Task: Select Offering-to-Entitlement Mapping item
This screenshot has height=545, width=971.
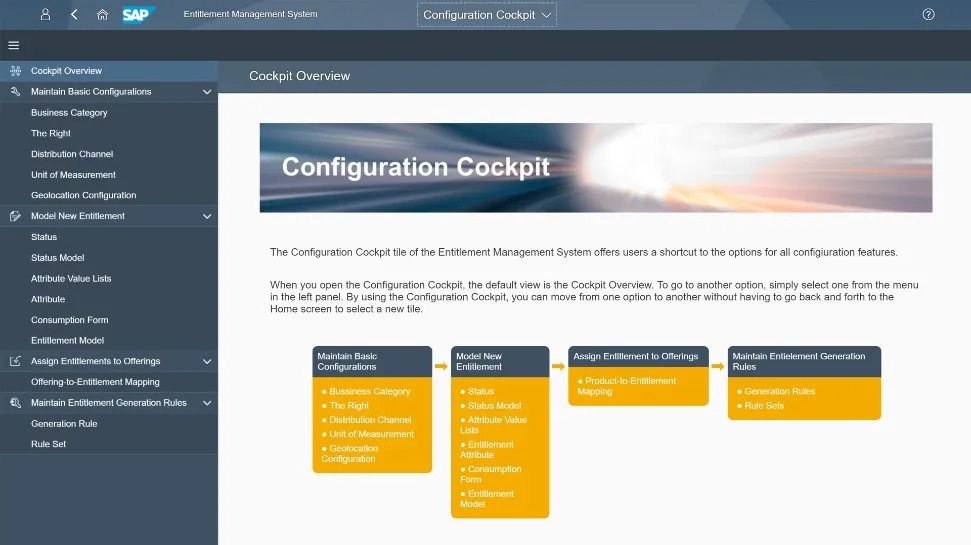Action: pos(95,382)
